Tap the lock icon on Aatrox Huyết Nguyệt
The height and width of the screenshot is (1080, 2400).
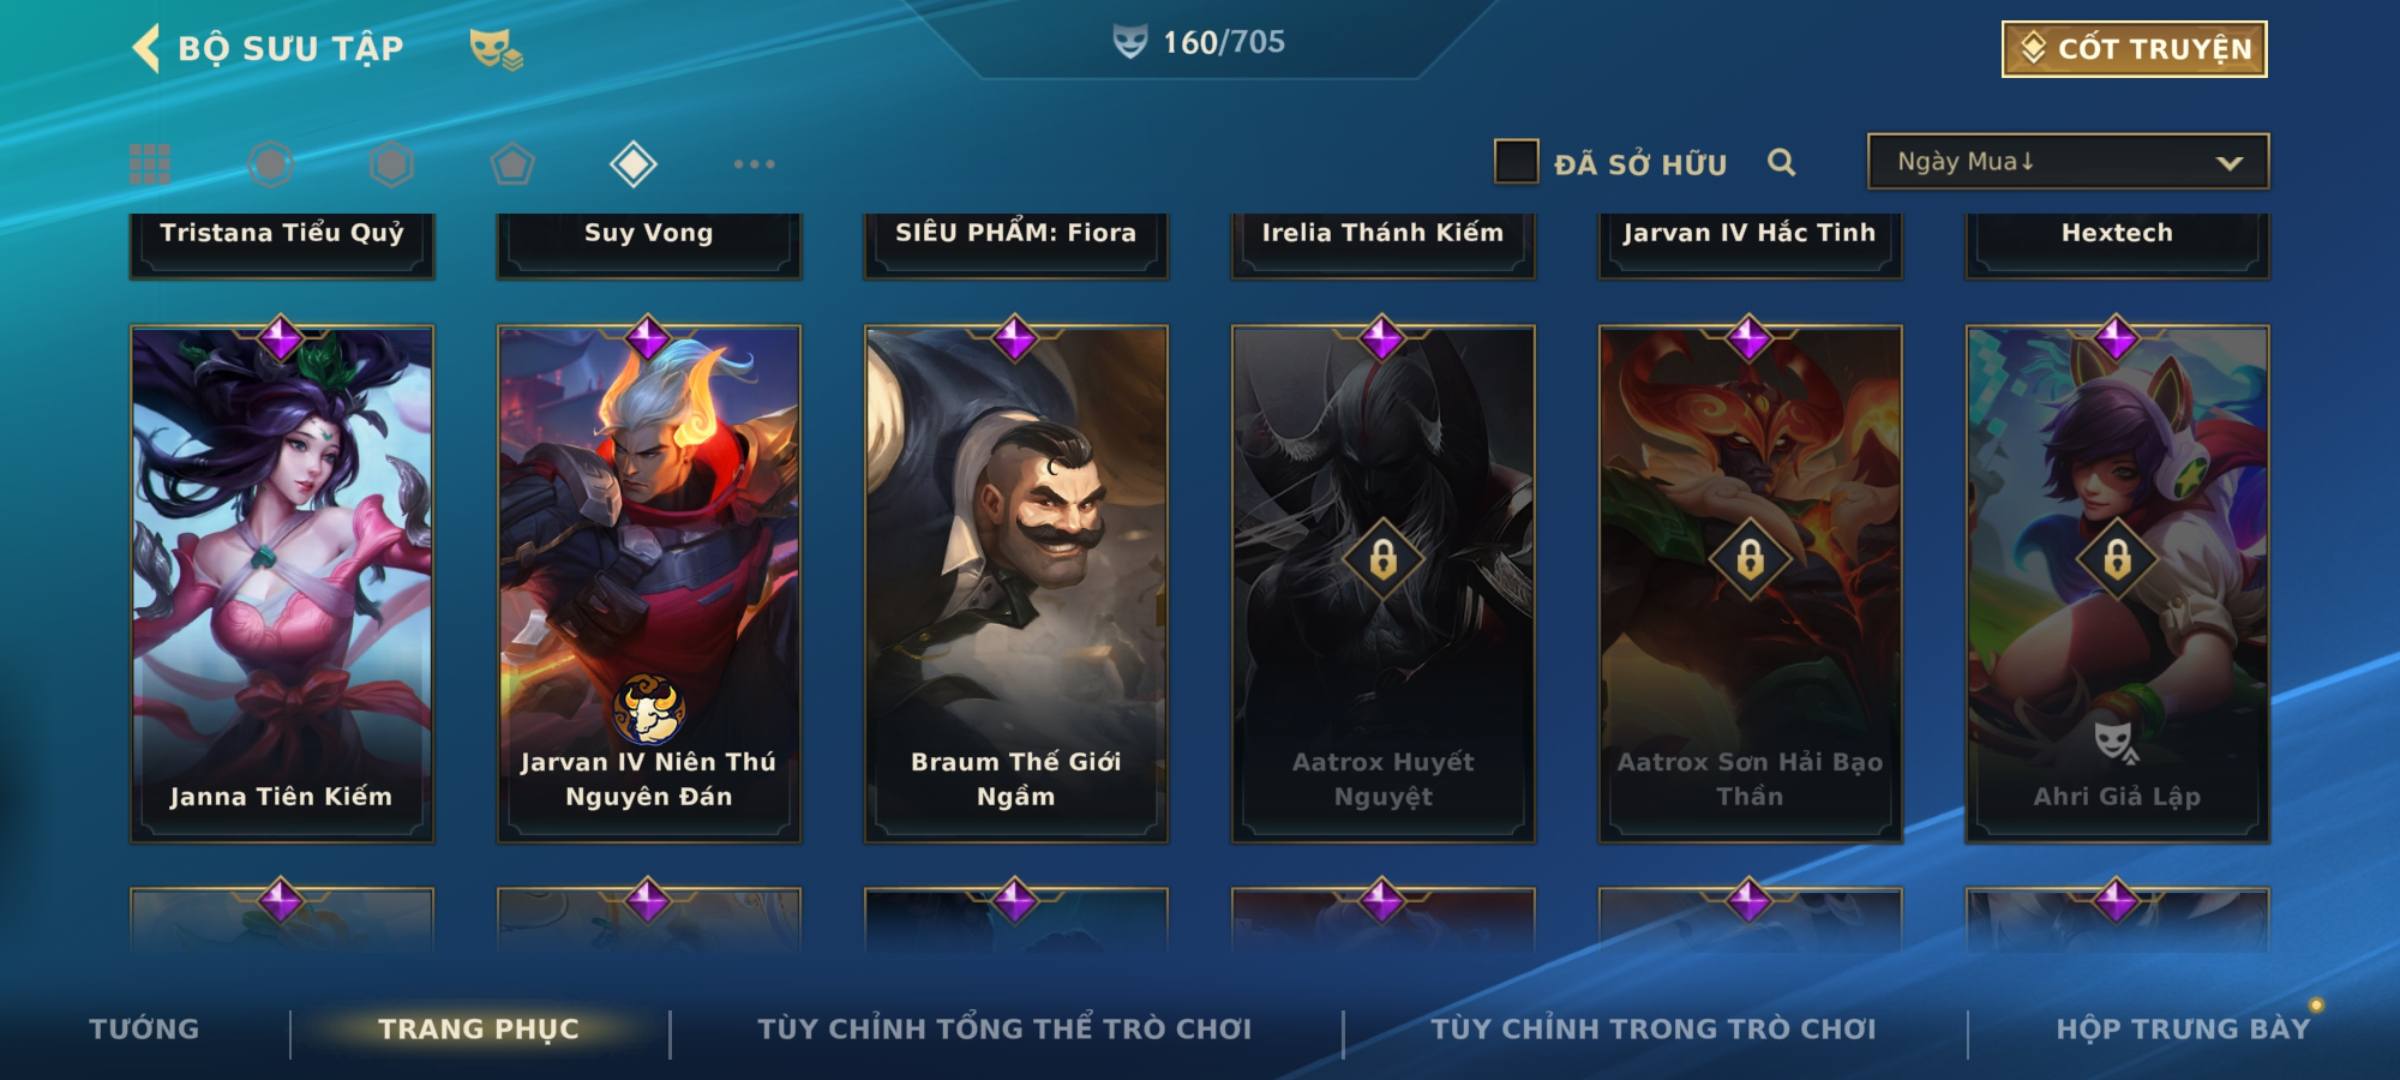click(1383, 559)
